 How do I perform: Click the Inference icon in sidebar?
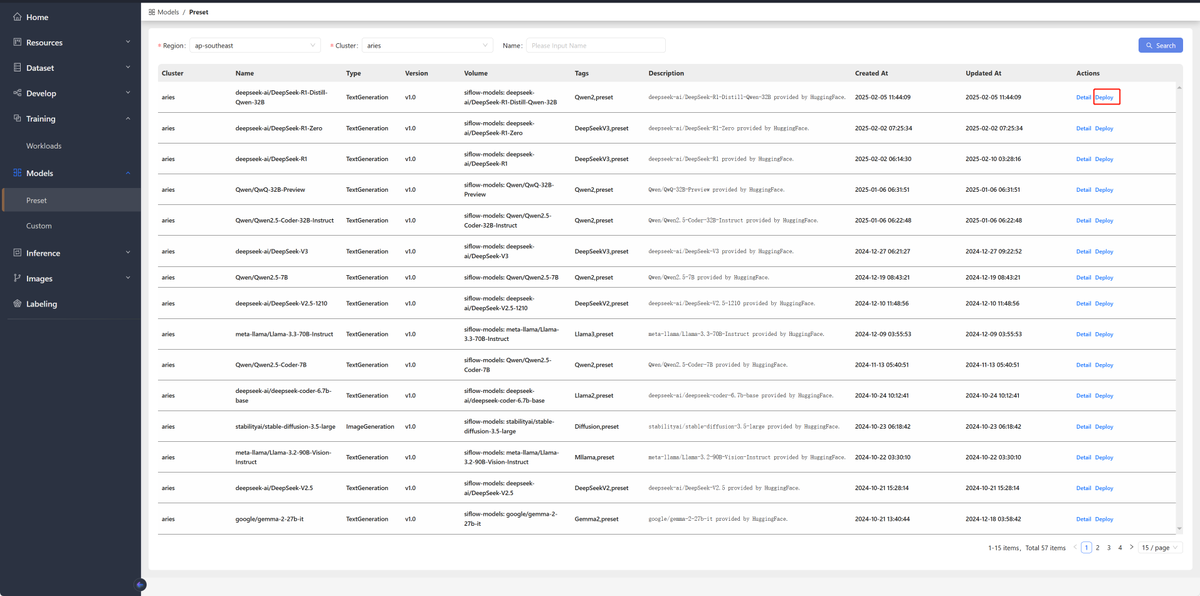click(17, 253)
